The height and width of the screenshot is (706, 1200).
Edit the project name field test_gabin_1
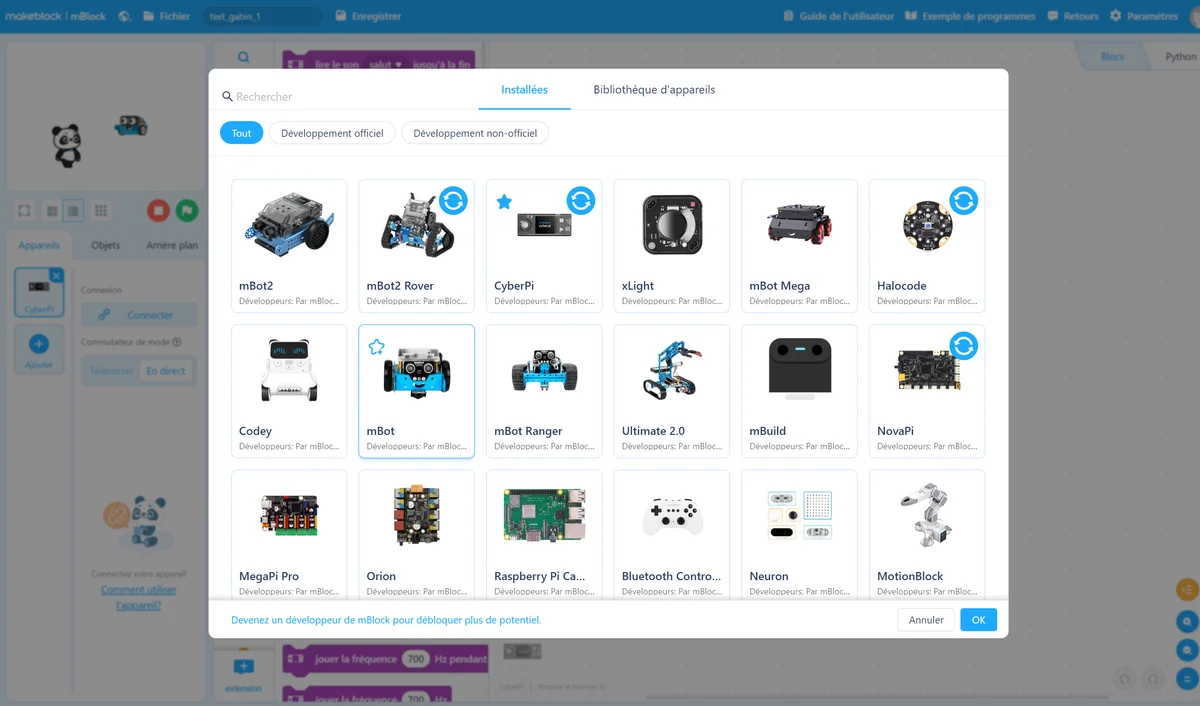click(262, 16)
